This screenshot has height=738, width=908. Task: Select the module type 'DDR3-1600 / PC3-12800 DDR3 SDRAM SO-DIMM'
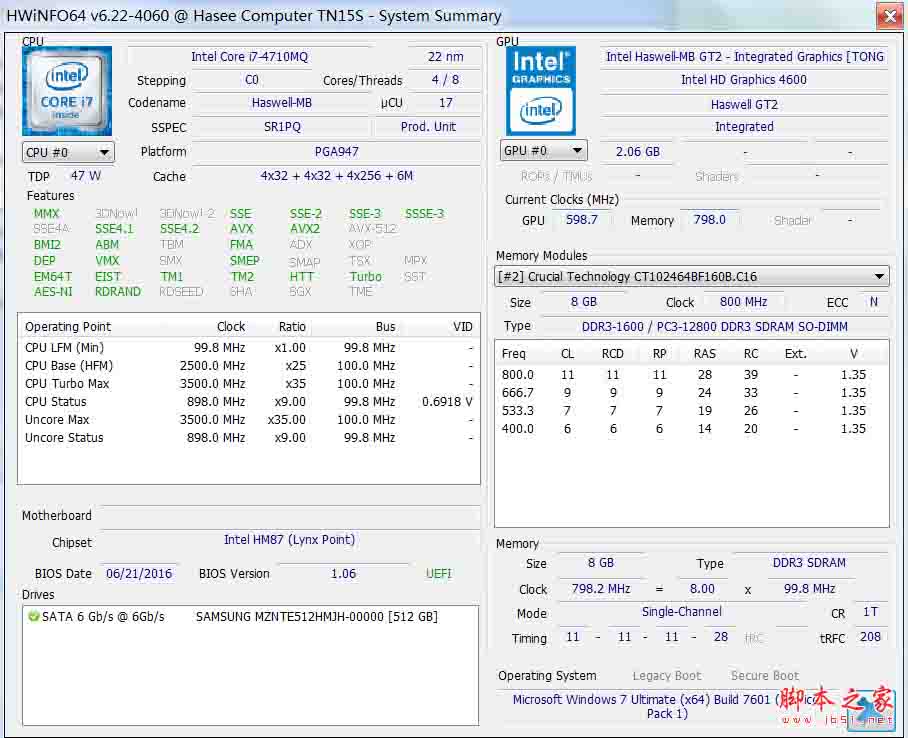pyautogui.click(x=715, y=327)
